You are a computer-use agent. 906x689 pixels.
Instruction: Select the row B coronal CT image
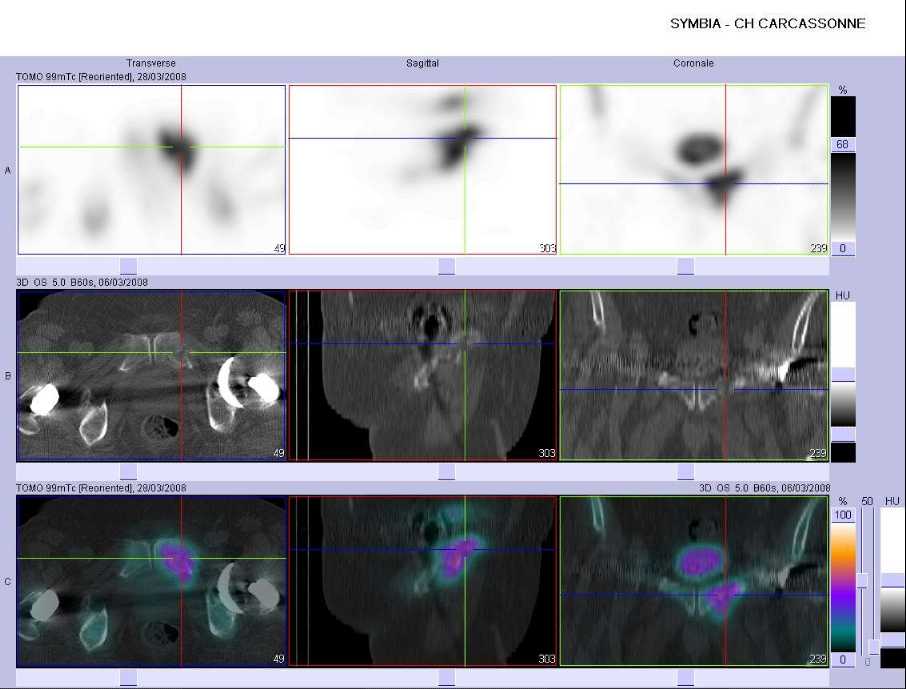click(694, 376)
